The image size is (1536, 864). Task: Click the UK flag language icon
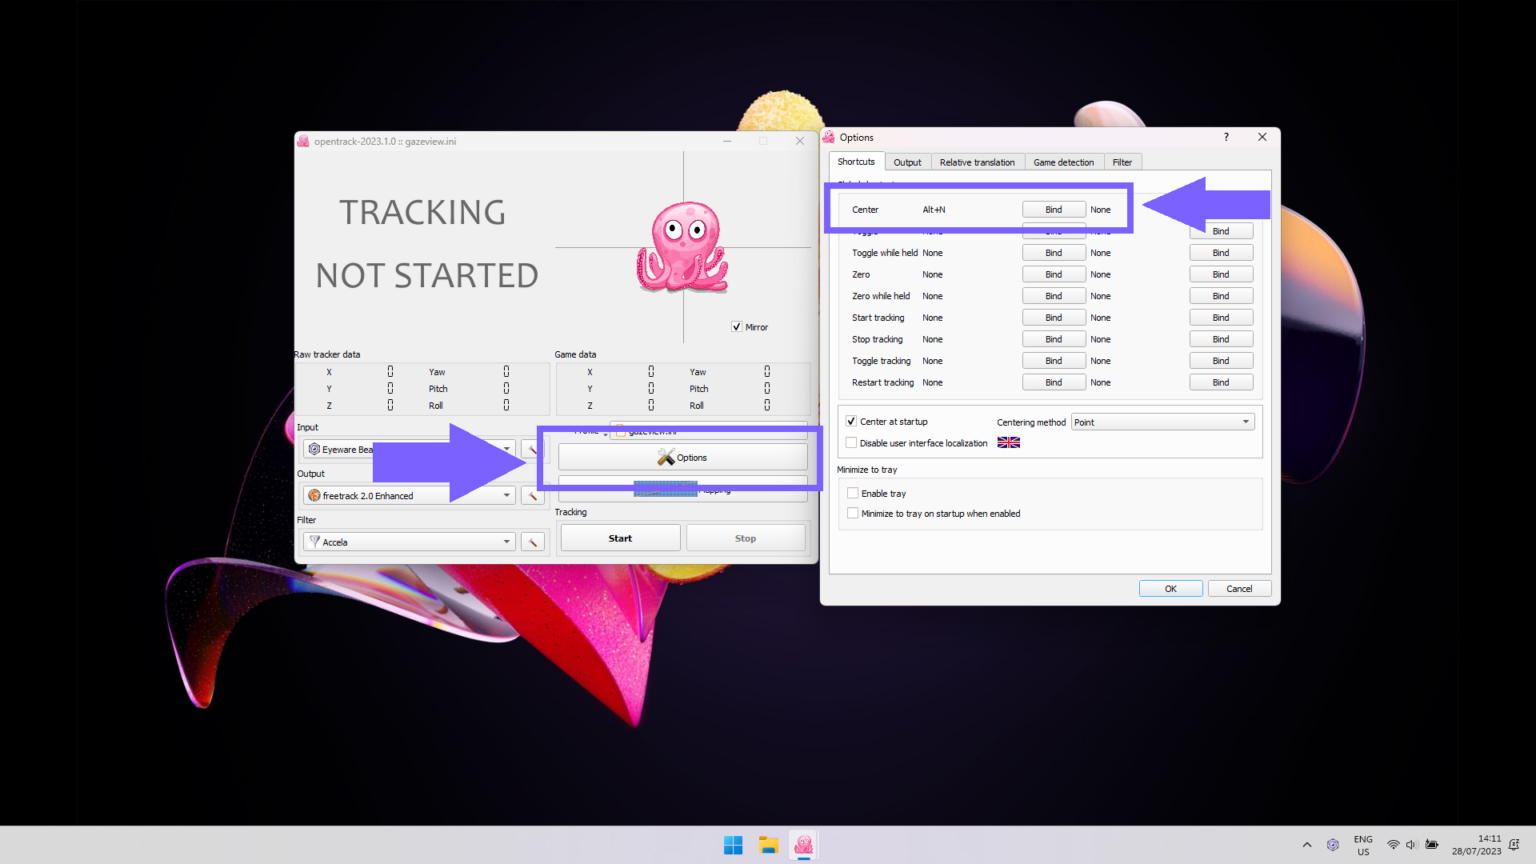coord(1009,442)
